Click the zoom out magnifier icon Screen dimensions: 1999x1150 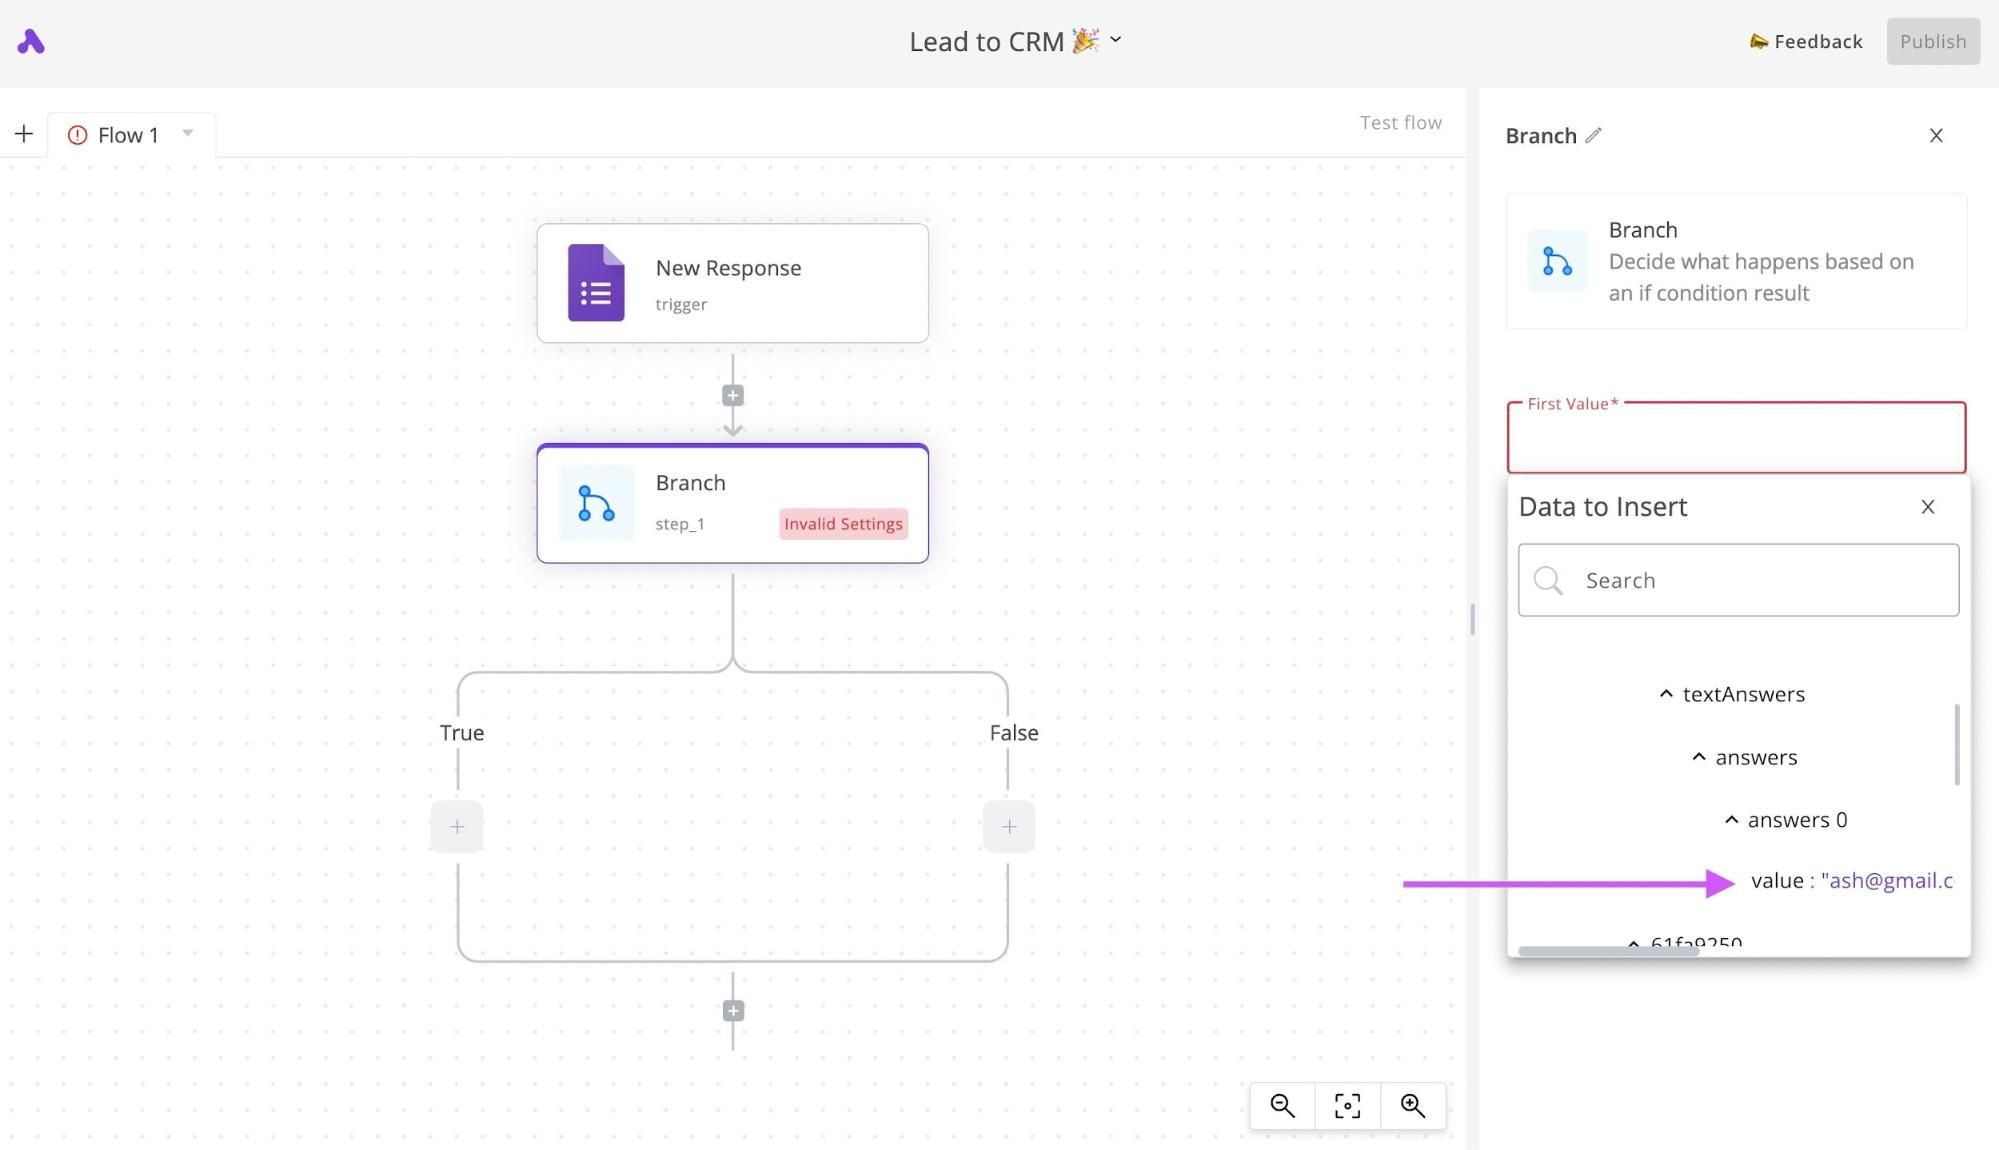point(1282,1106)
